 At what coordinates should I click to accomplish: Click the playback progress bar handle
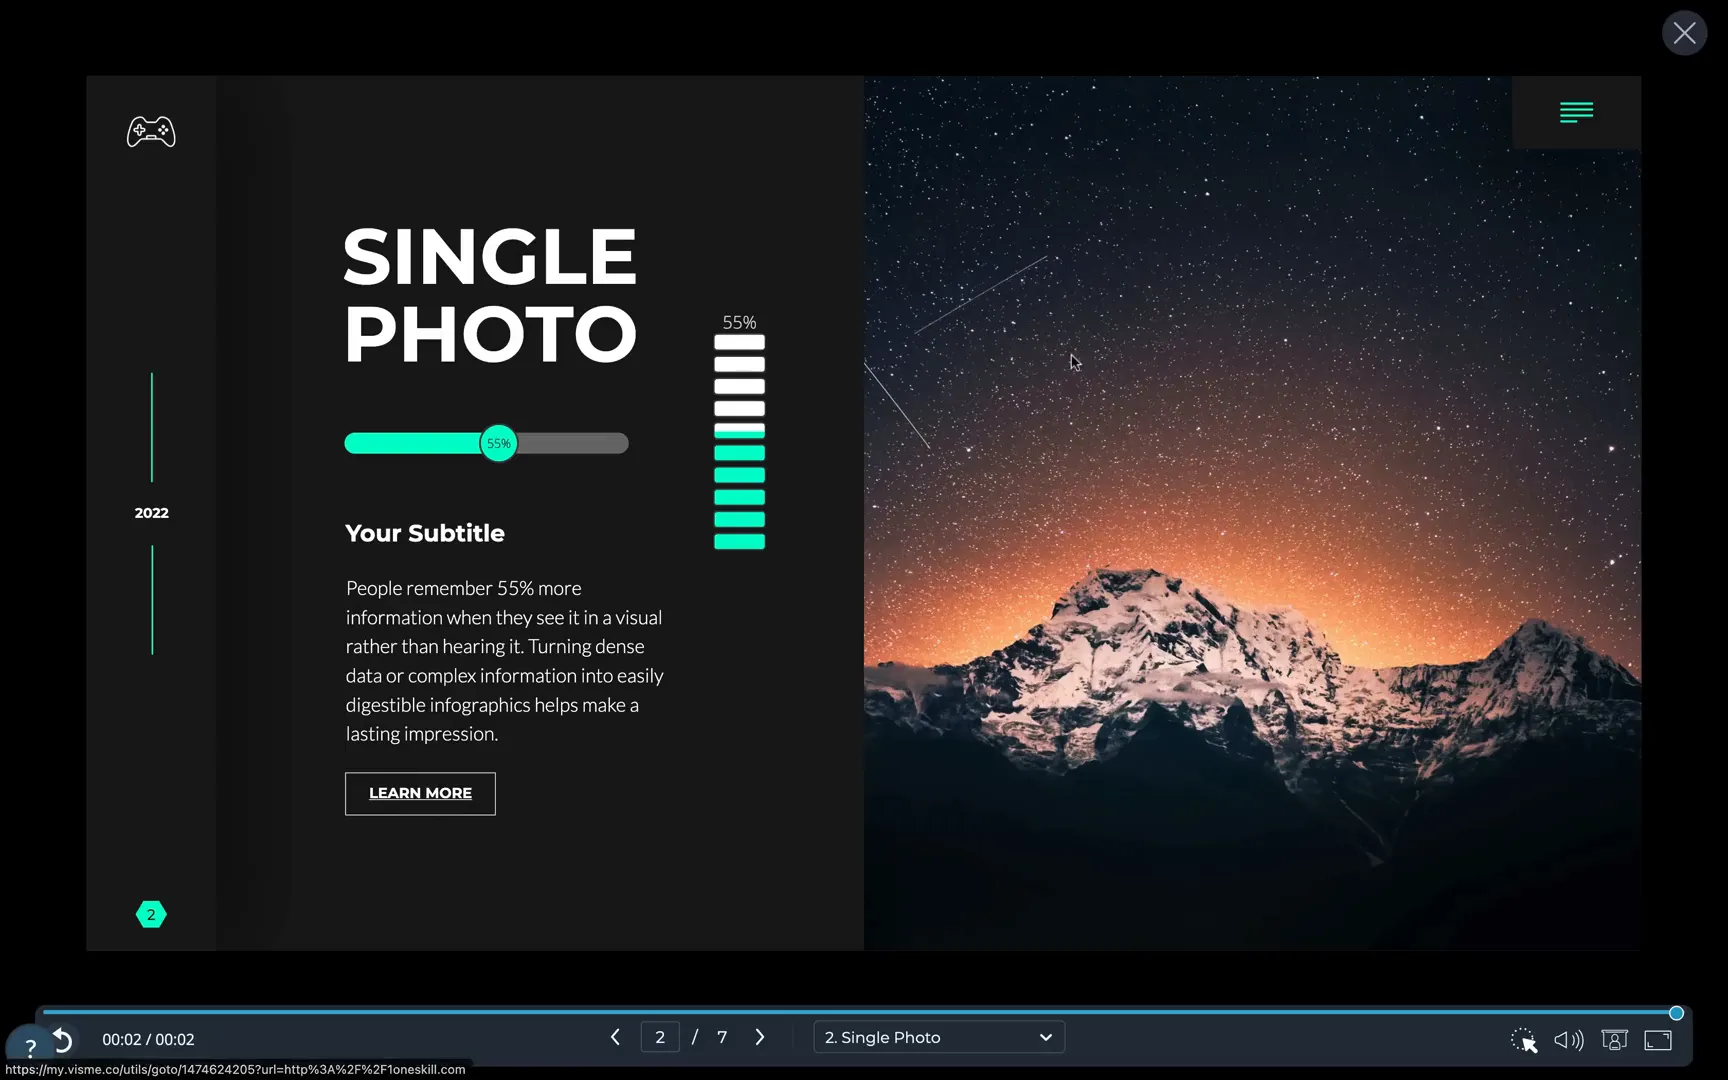click(1676, 1013)
